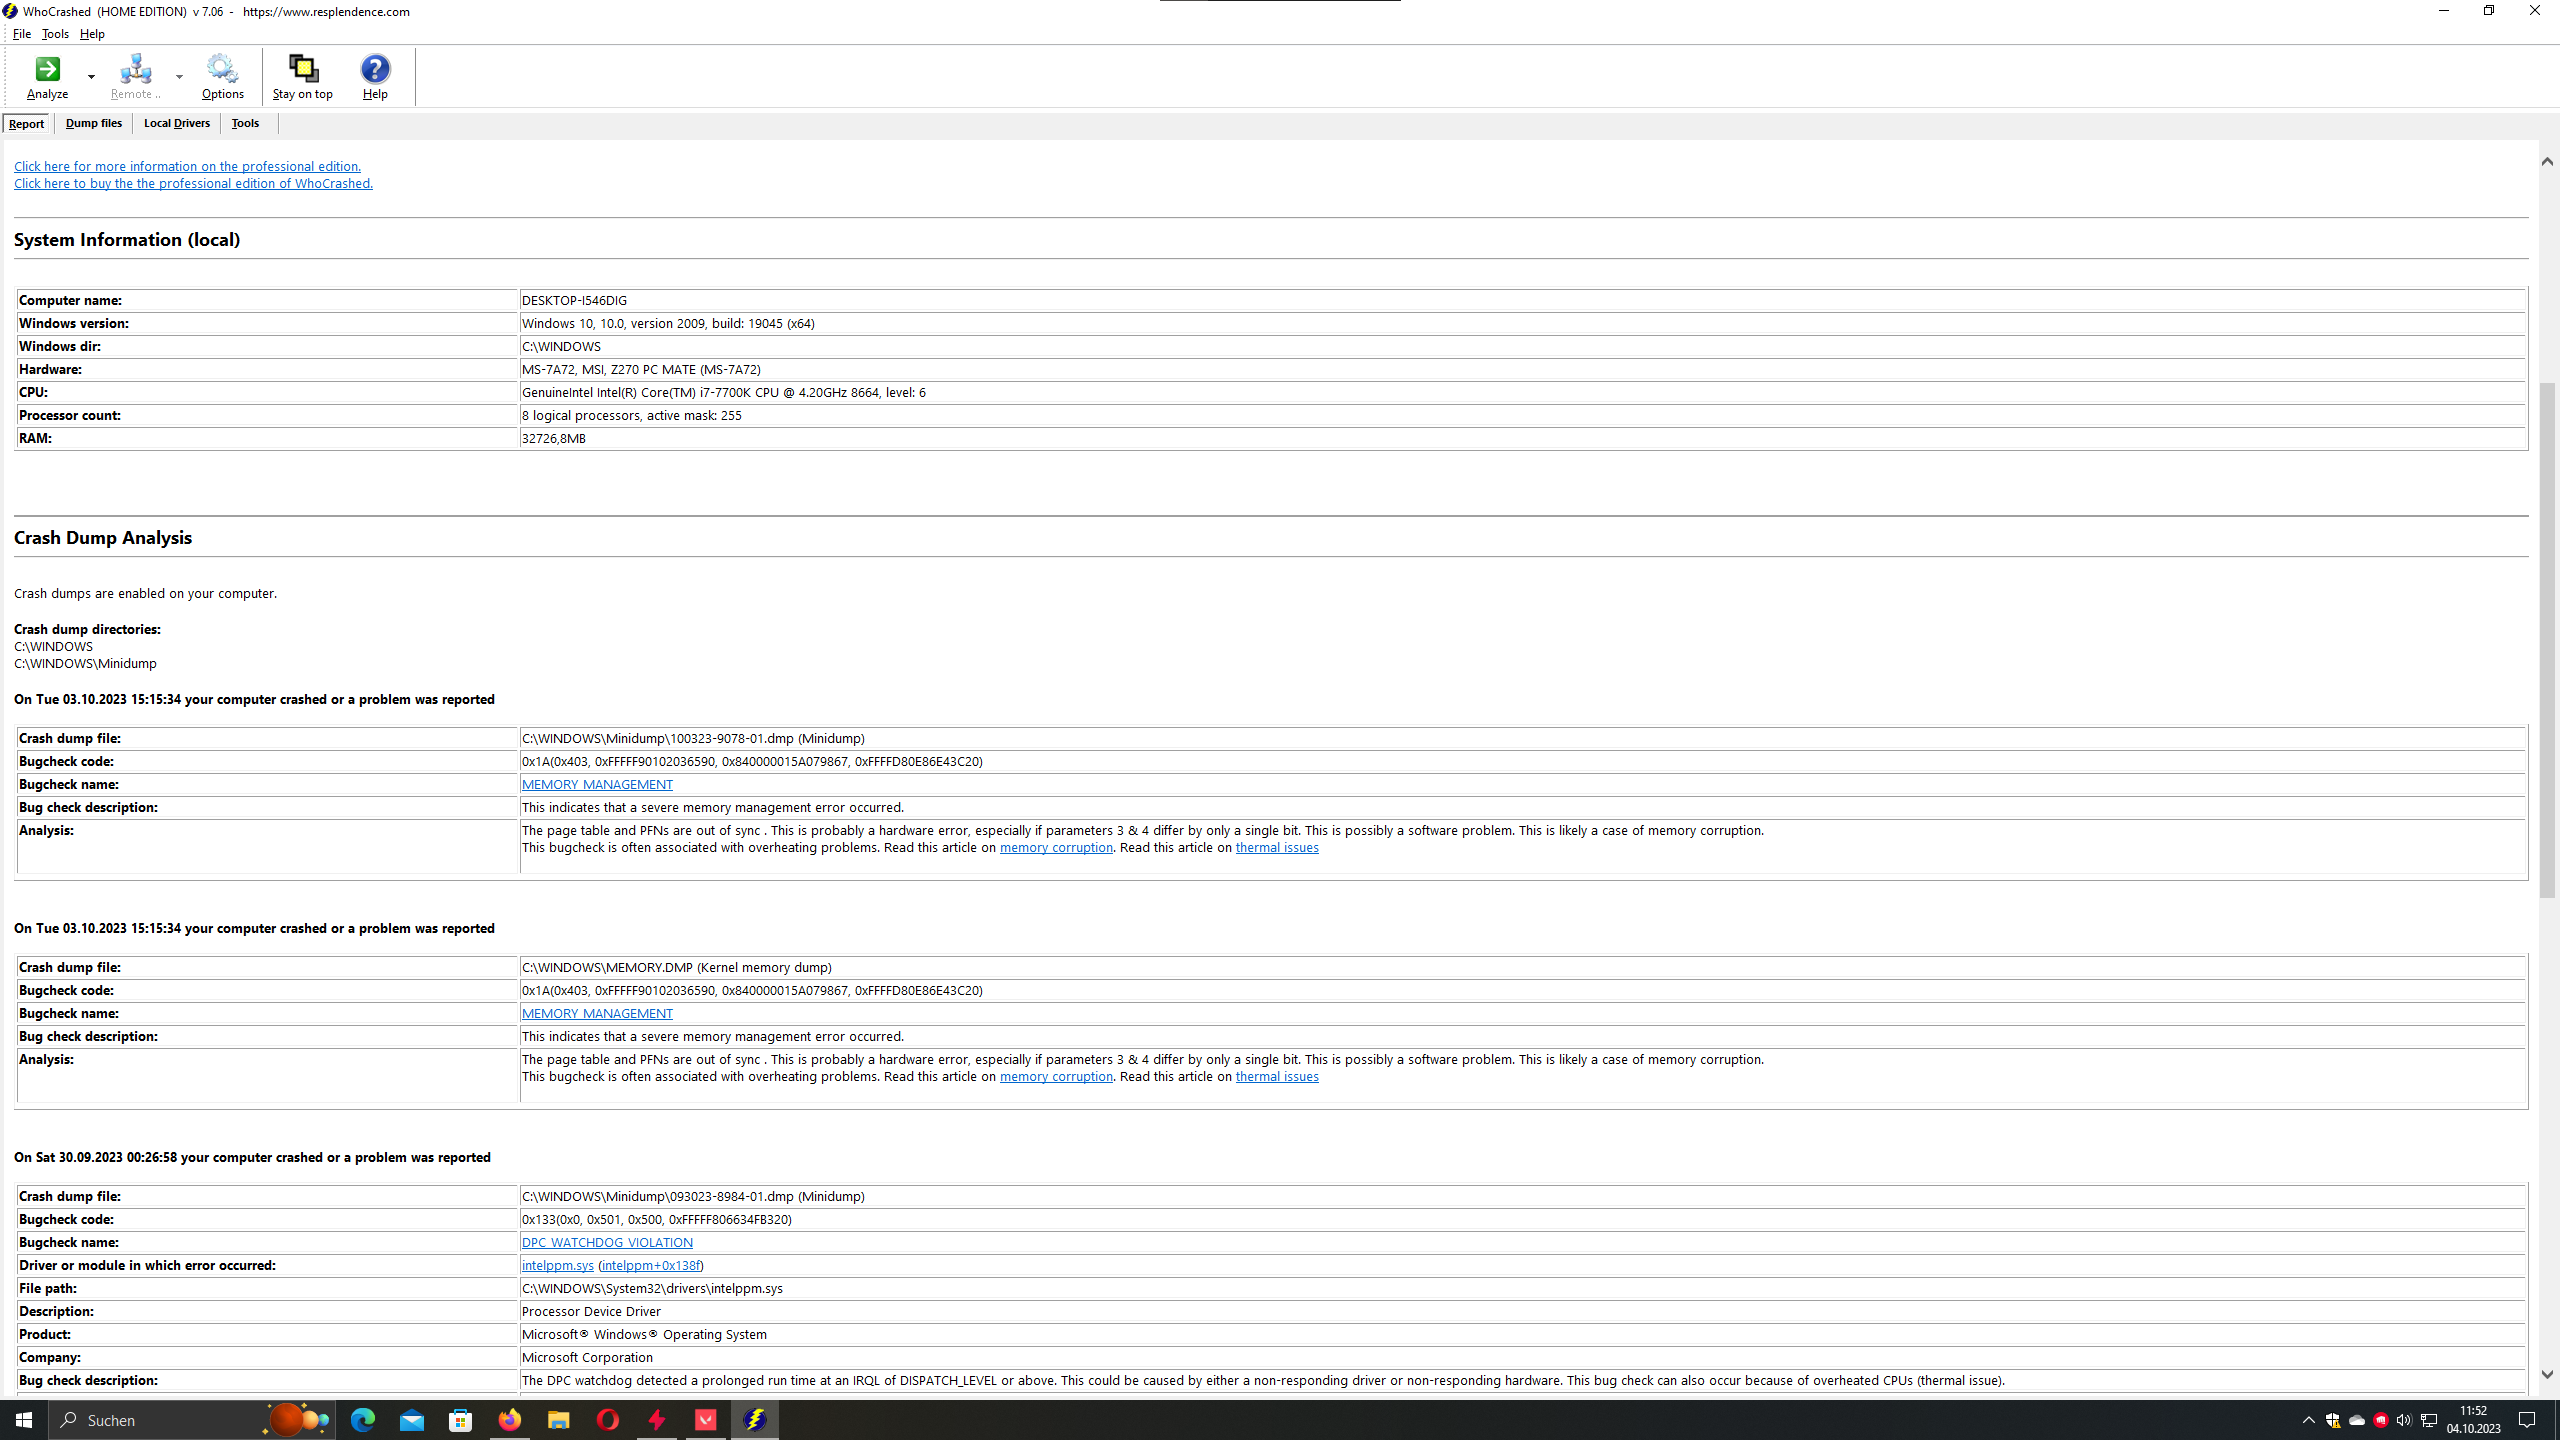Click the intelppm.sys driver link

click(557, 1265)
